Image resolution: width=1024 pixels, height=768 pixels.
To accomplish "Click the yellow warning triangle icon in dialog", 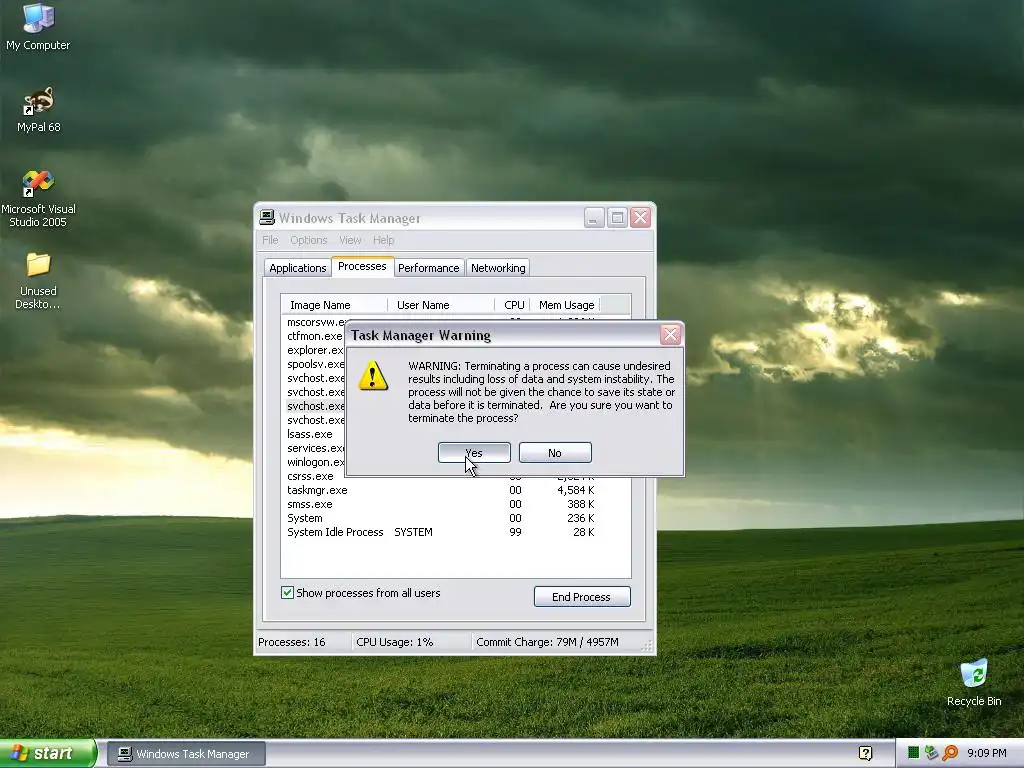I will (x=373, y=376).
